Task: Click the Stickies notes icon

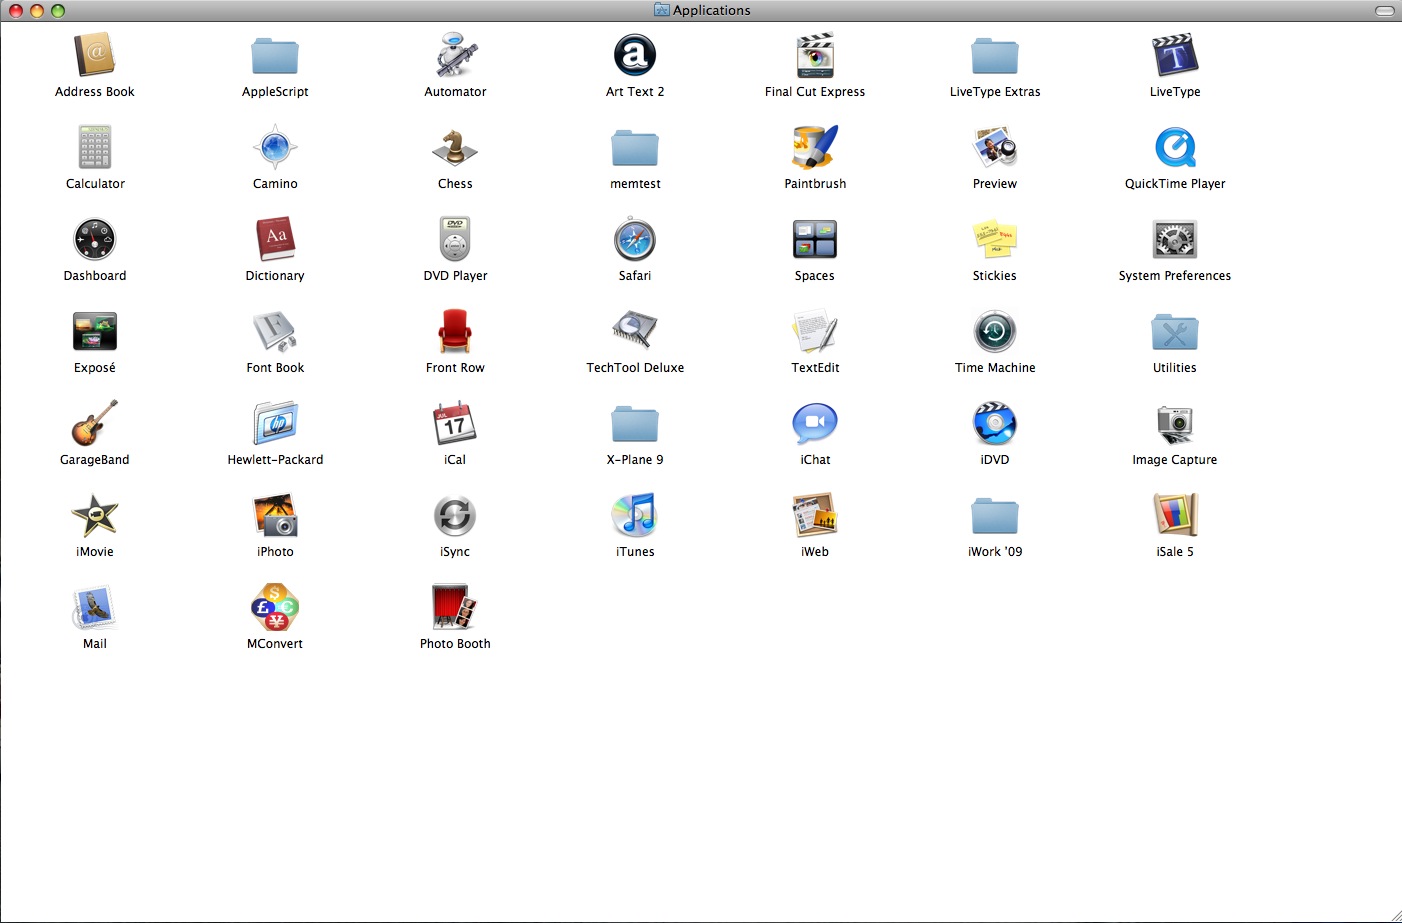Action: (x=995, y=239)
